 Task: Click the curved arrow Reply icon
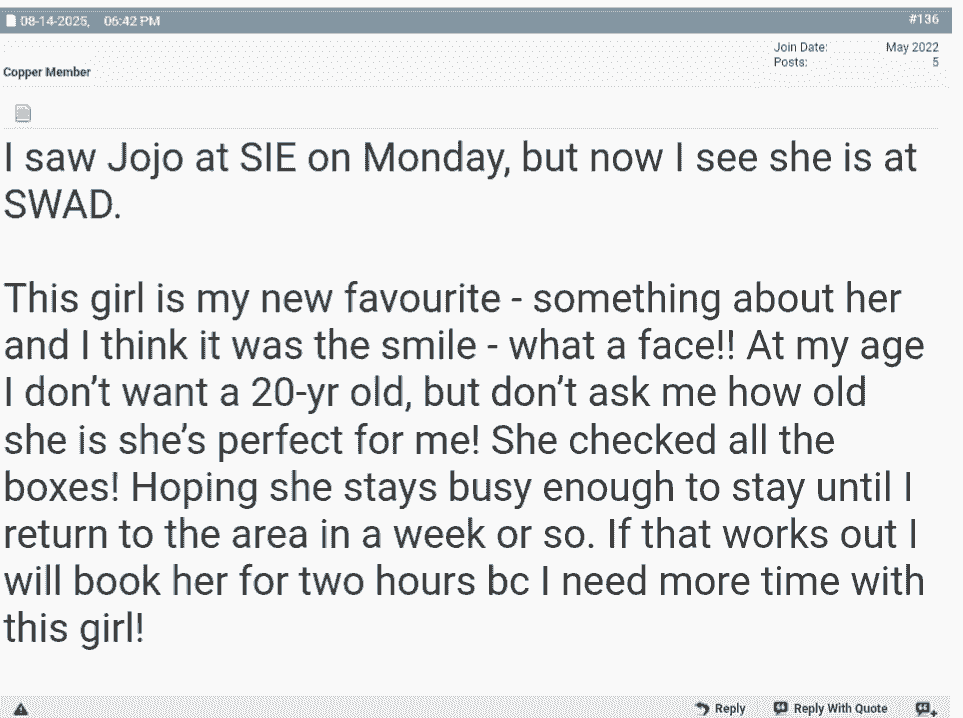coord(702,709)
